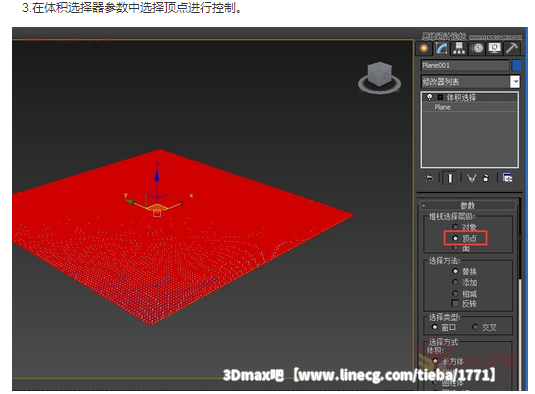Open the 修改器列表 dropdown
This screenshot has width=535, height=394.
point(470,82)
